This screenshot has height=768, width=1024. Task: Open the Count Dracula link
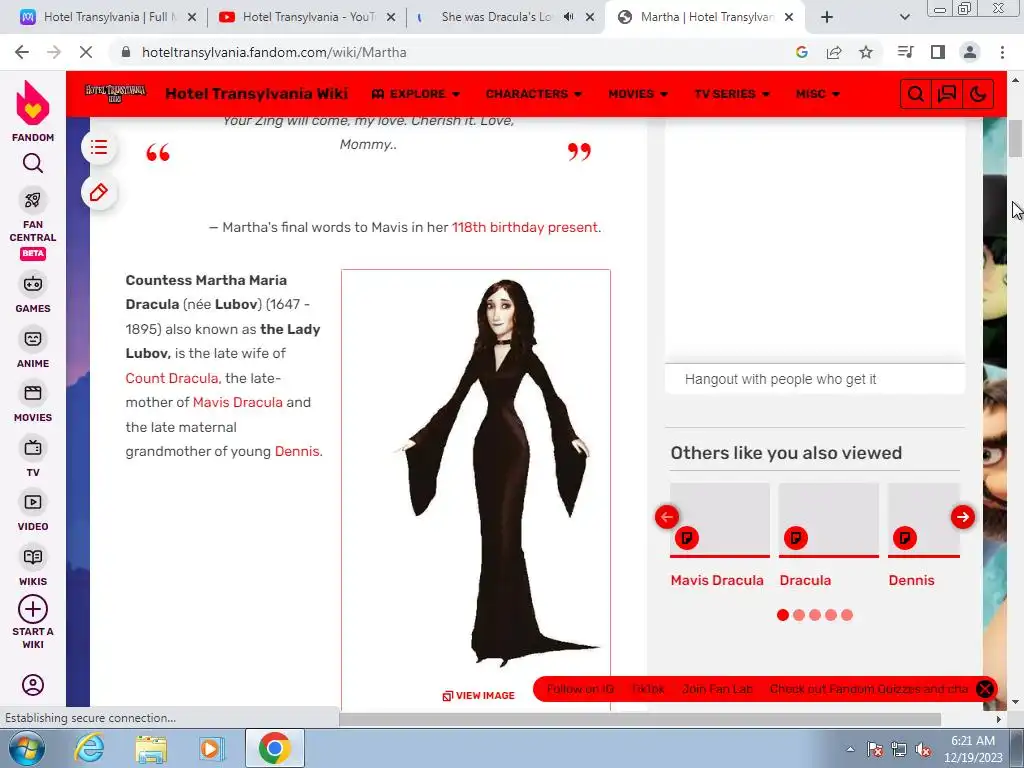pos(172,378)
